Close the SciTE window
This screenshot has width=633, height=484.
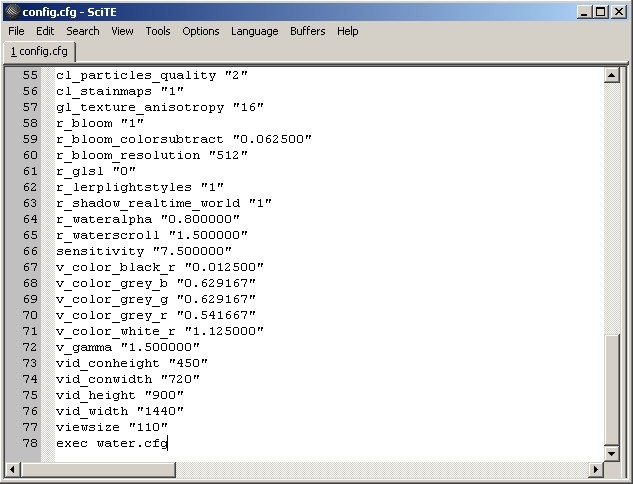tap(619, 11)
